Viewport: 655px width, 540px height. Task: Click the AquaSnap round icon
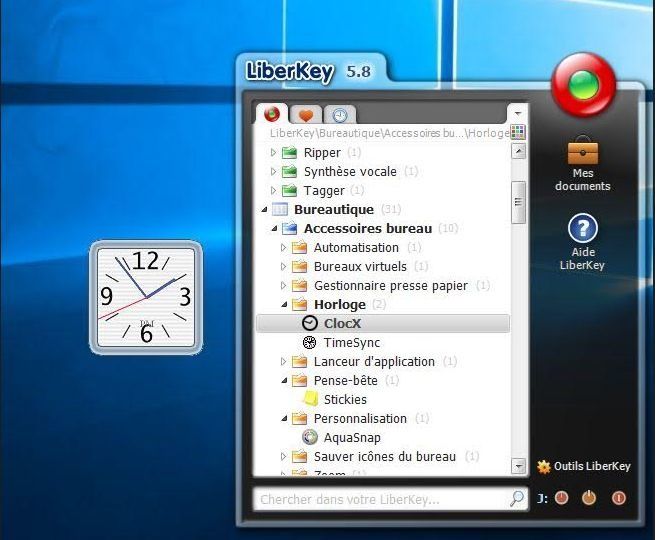(x=310, y=437)
